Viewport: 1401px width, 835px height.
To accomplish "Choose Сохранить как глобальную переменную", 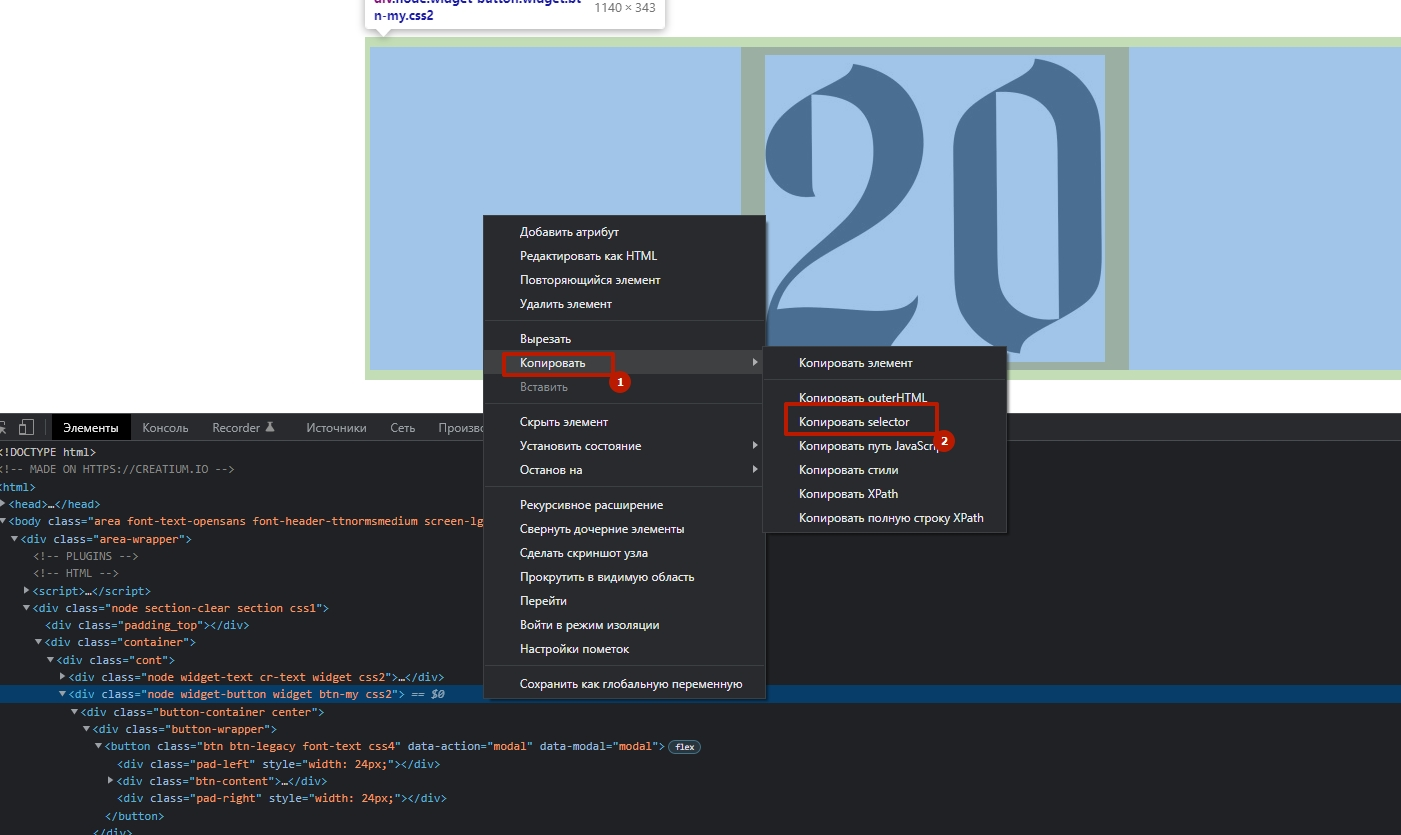I will (x=625, y=684).
